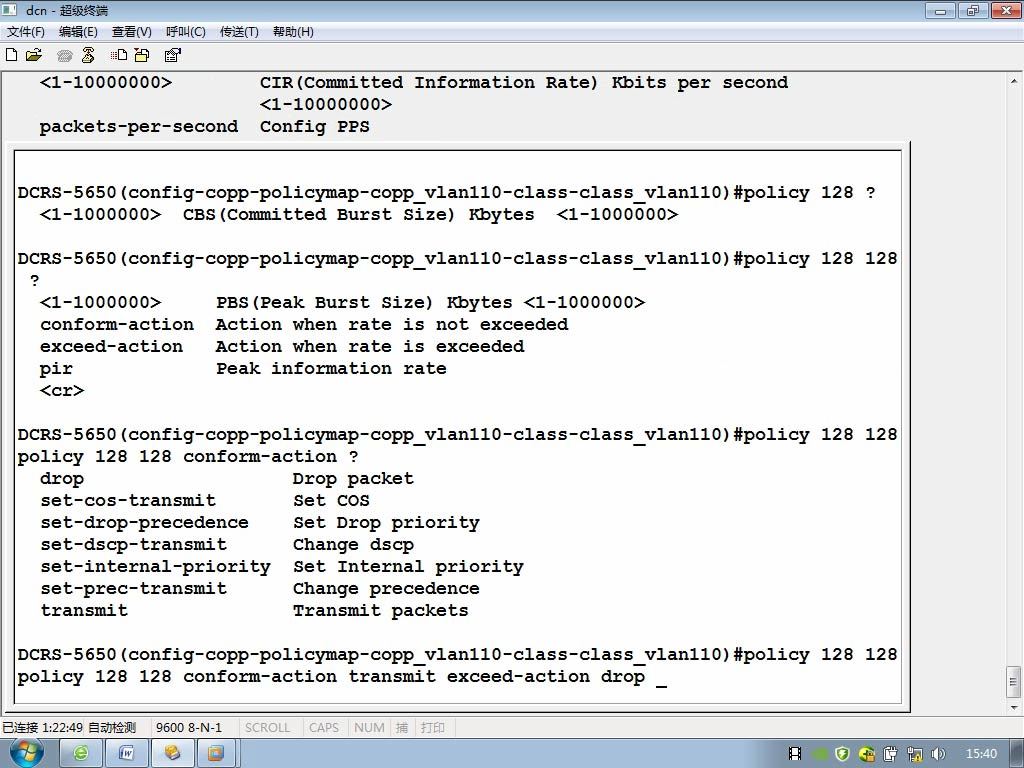The image size is (1024, 768).
Task: Click the vertical scrollbar thumb
Action: tap(1014, 682)
